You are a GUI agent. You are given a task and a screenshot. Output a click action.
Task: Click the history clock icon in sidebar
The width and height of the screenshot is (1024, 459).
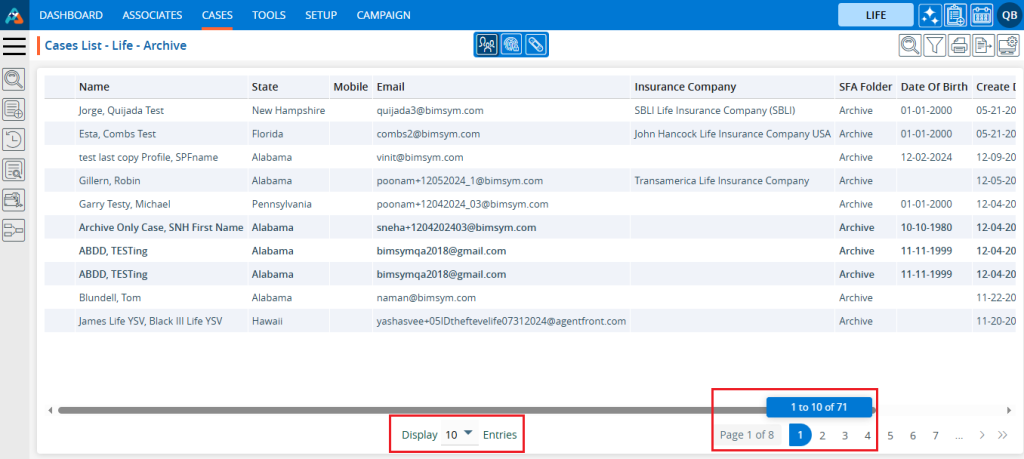click(15, 140)
